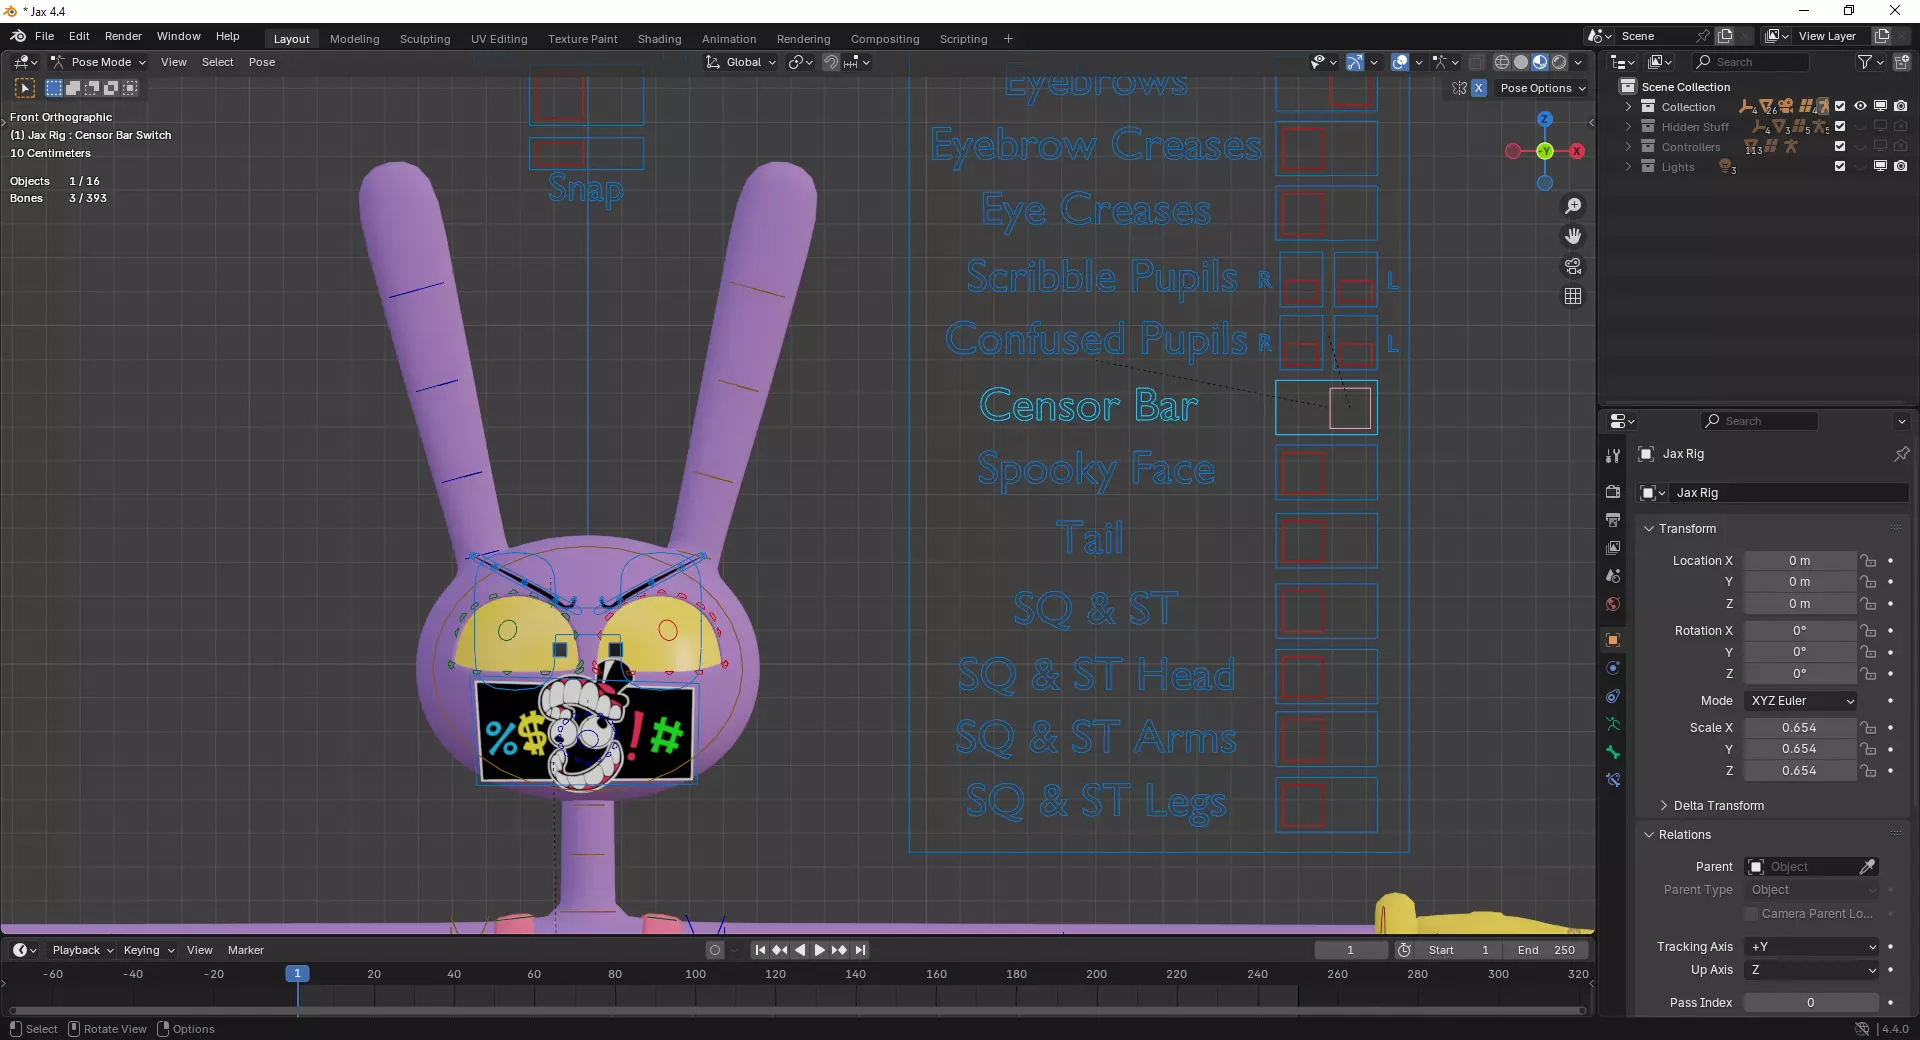This screenshot has height=1040, width=1920.
Task: Select material preview viewport shading
Action: coord(1540,62)
